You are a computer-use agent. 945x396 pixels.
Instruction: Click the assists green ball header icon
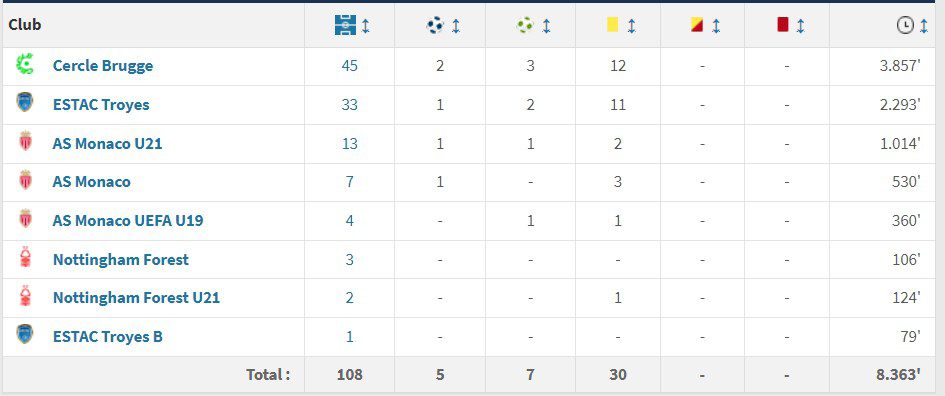point(525,25)
